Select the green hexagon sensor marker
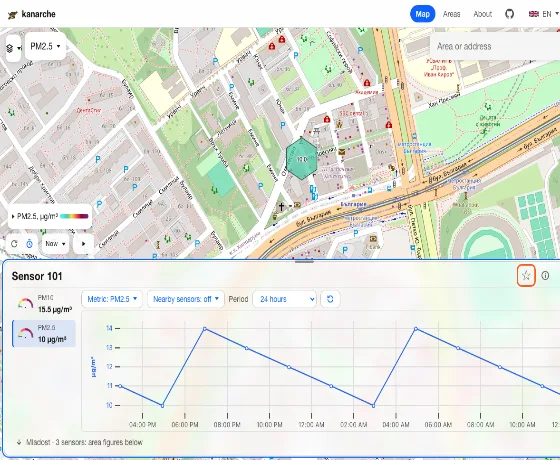560x460 pixels. click(x=301, y=159)
